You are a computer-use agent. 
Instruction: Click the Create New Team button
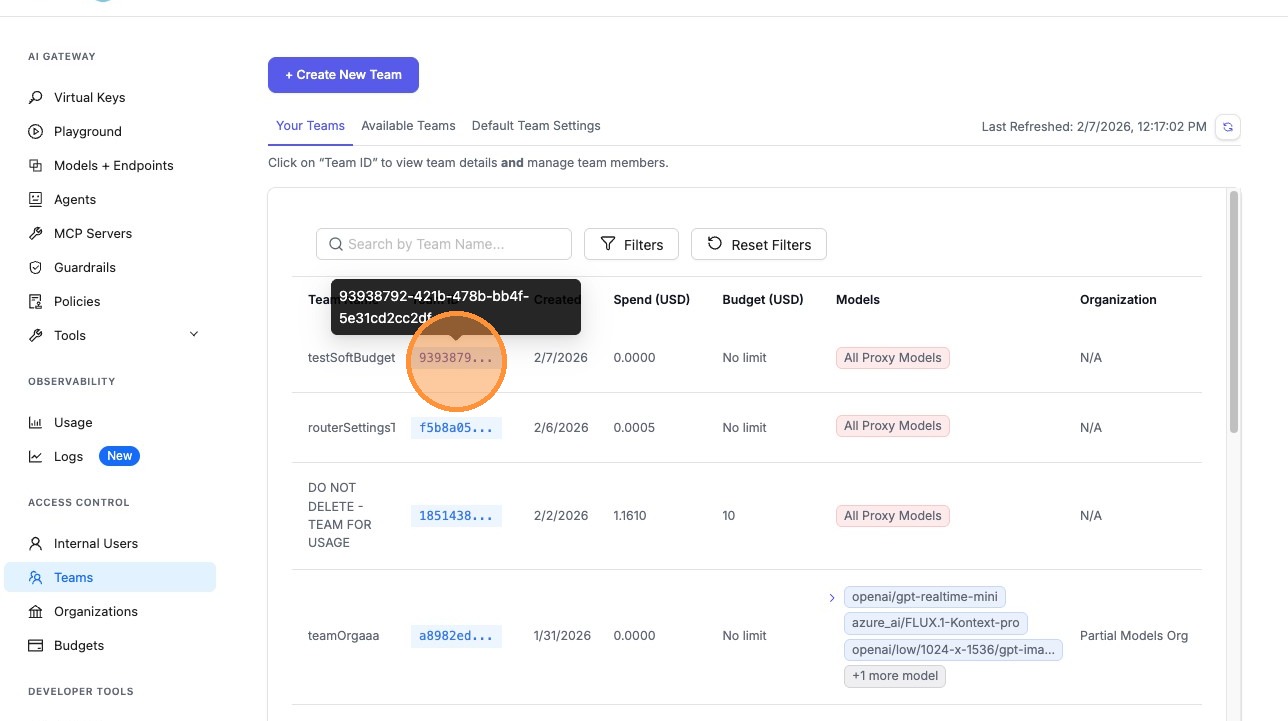click(343, 75)
